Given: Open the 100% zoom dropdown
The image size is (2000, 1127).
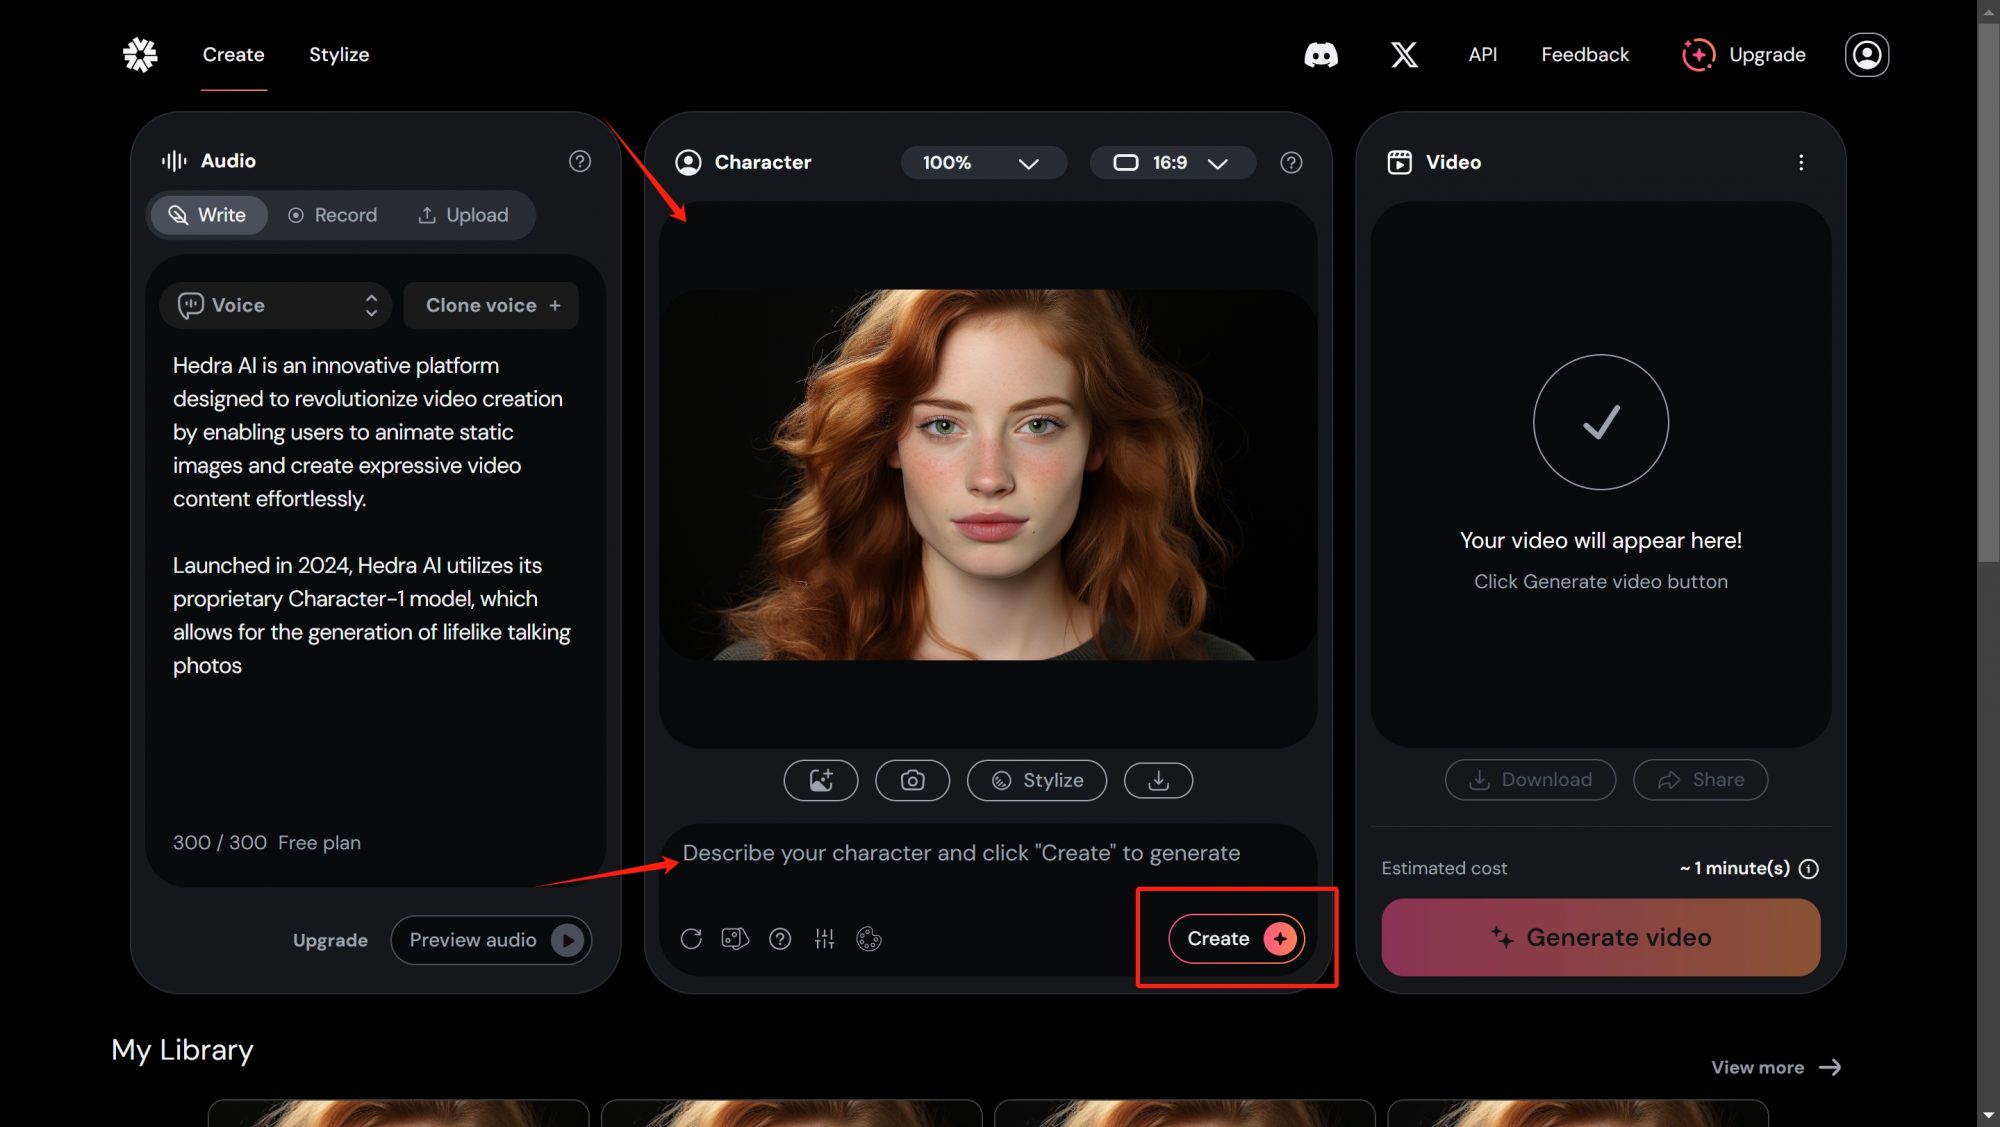Looking at the screenshot, I should 983,163.
